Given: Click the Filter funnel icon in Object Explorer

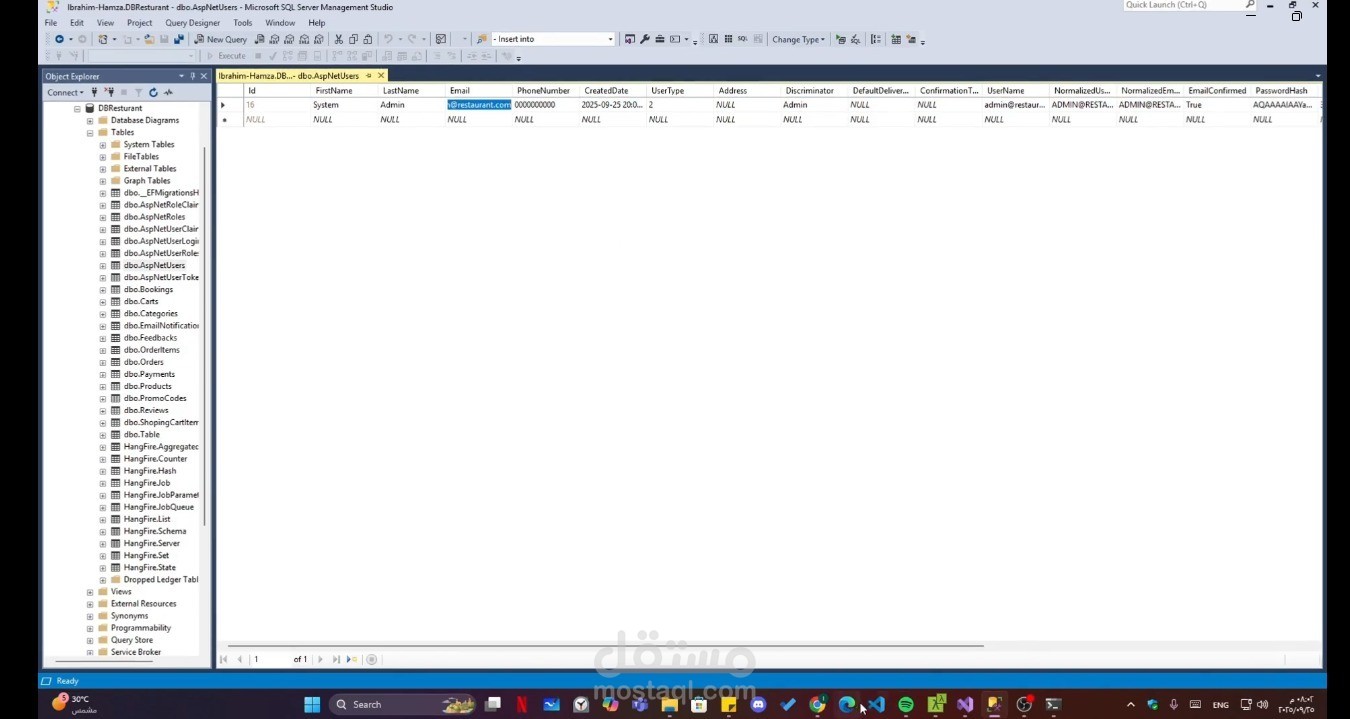Looking at the screenshot, I should 139,92.
